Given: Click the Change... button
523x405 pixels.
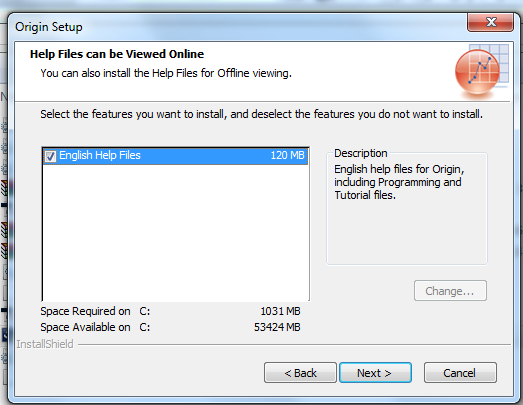Looking at the screenshot, I should click(x=450, y=291).
